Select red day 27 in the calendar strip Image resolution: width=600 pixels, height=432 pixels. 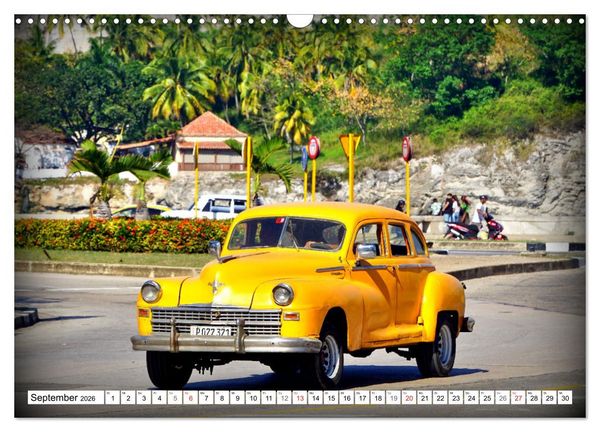pos(518,398)
